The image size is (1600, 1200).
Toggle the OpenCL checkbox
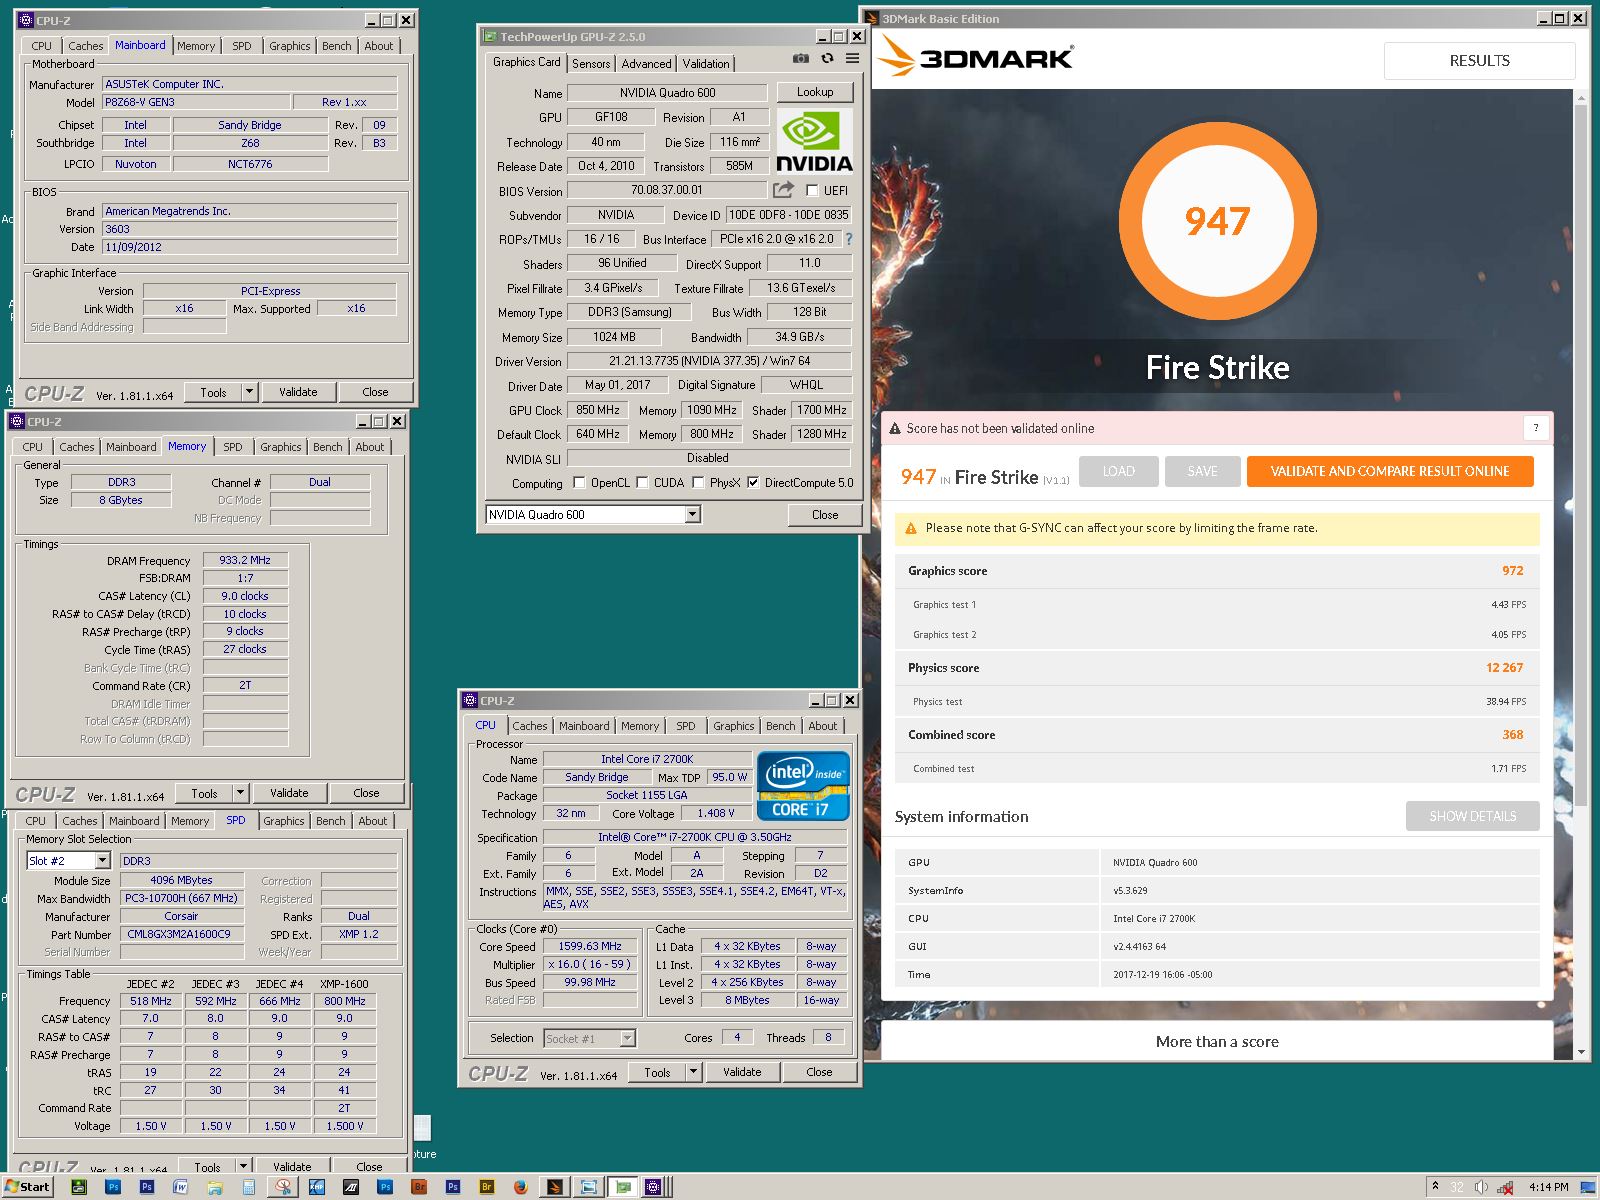(579, 482)
